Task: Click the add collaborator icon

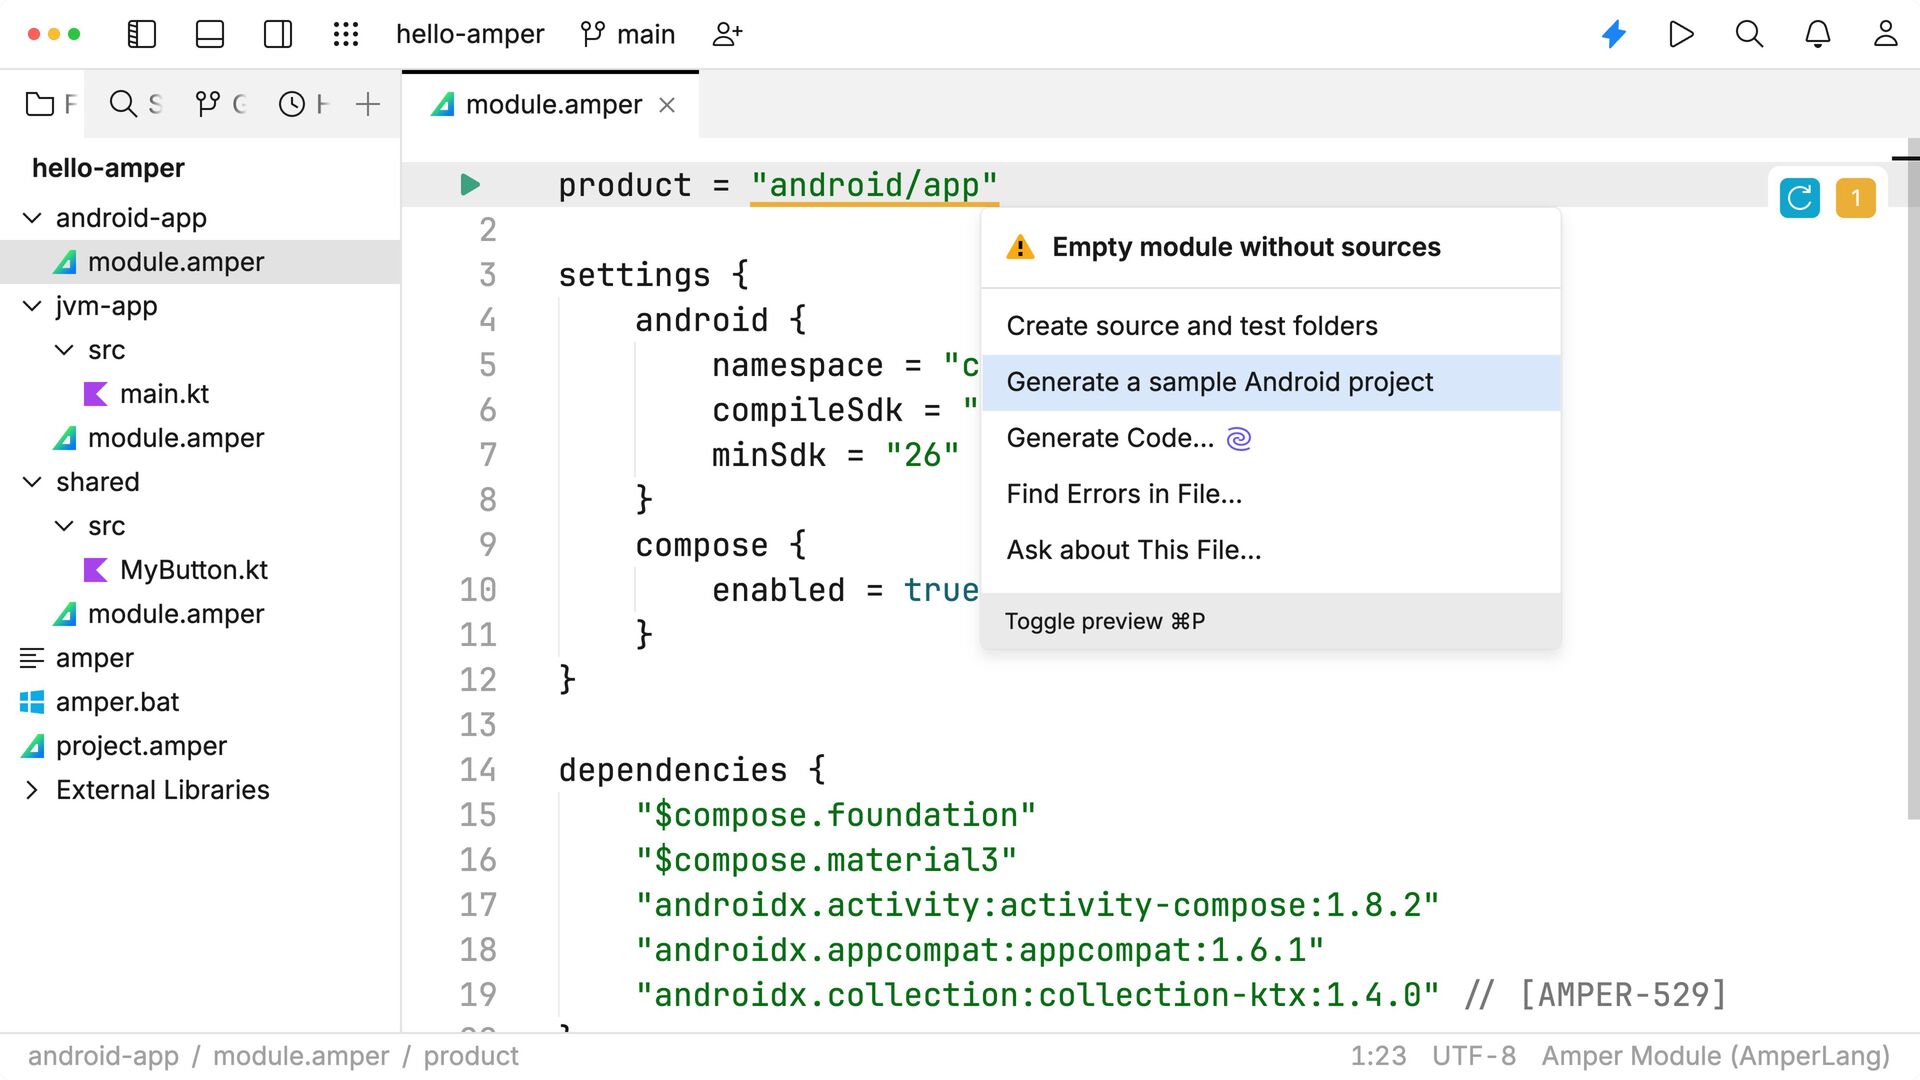Action: (727, 34)
